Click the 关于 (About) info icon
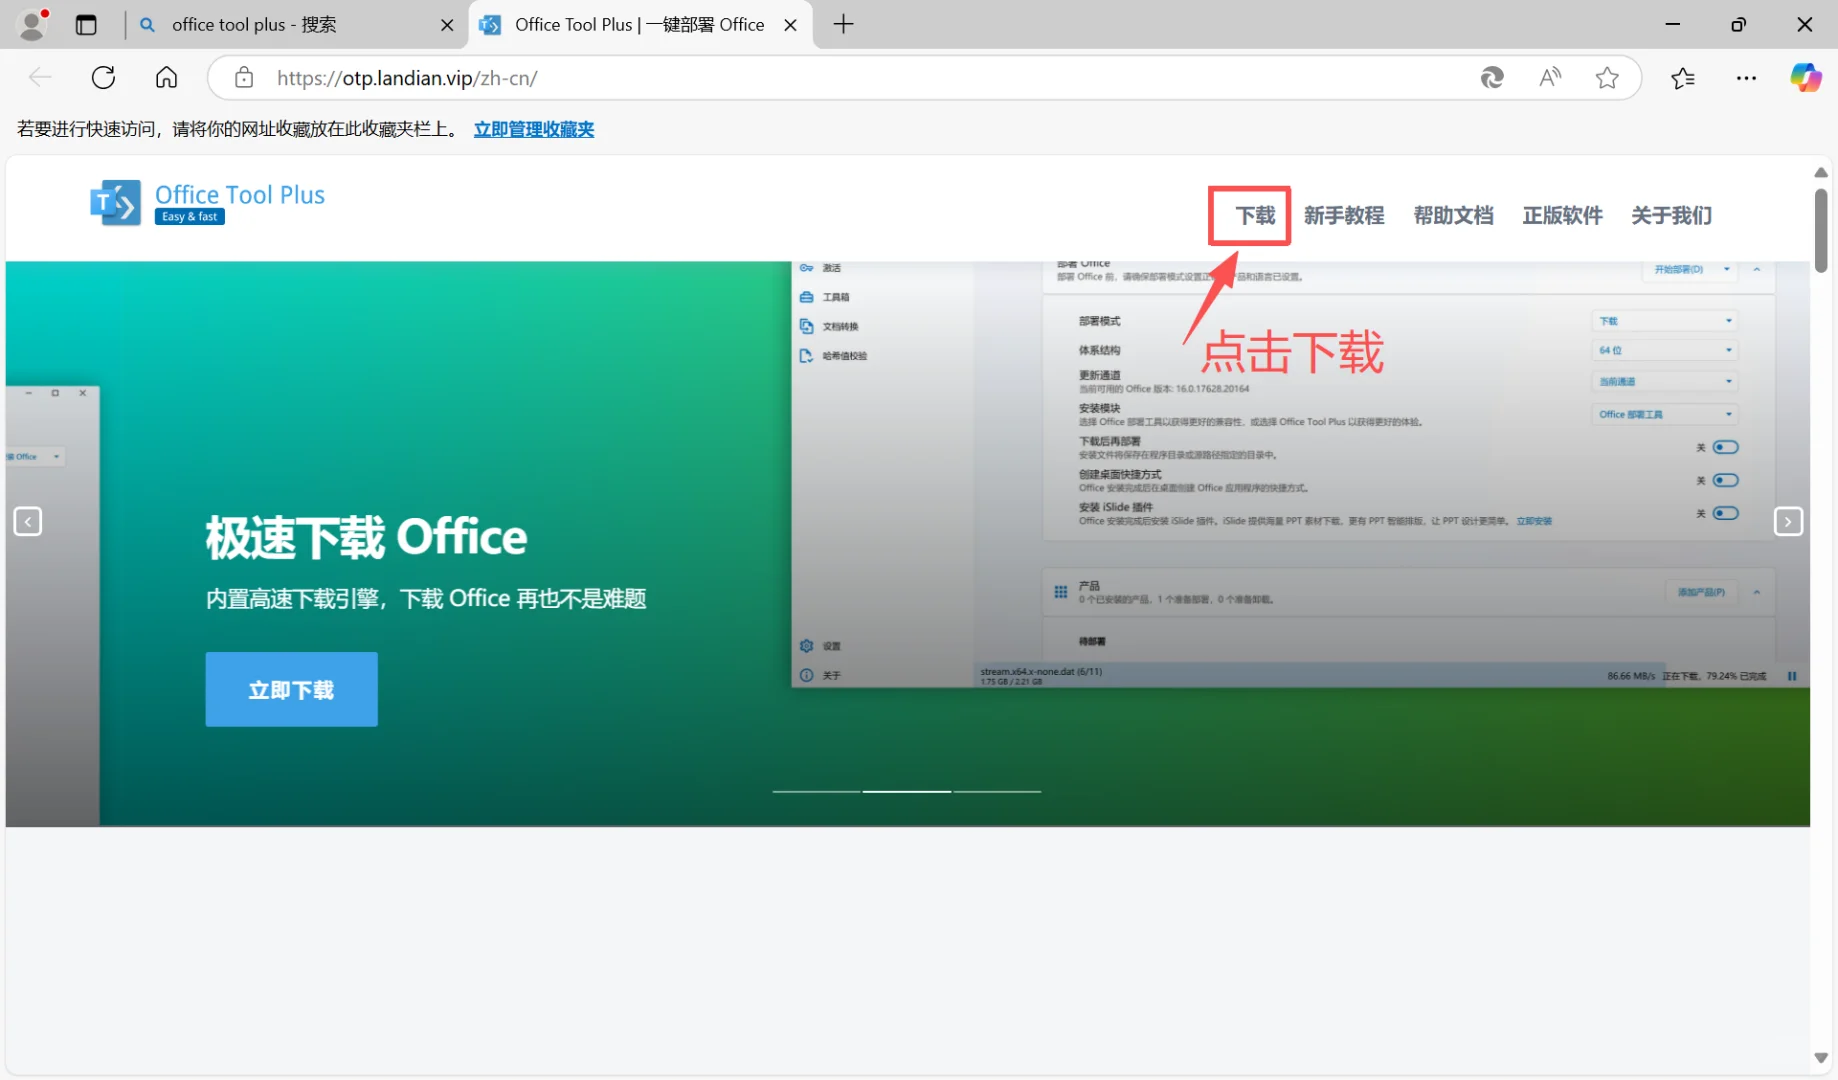 [x=806, y=675]
